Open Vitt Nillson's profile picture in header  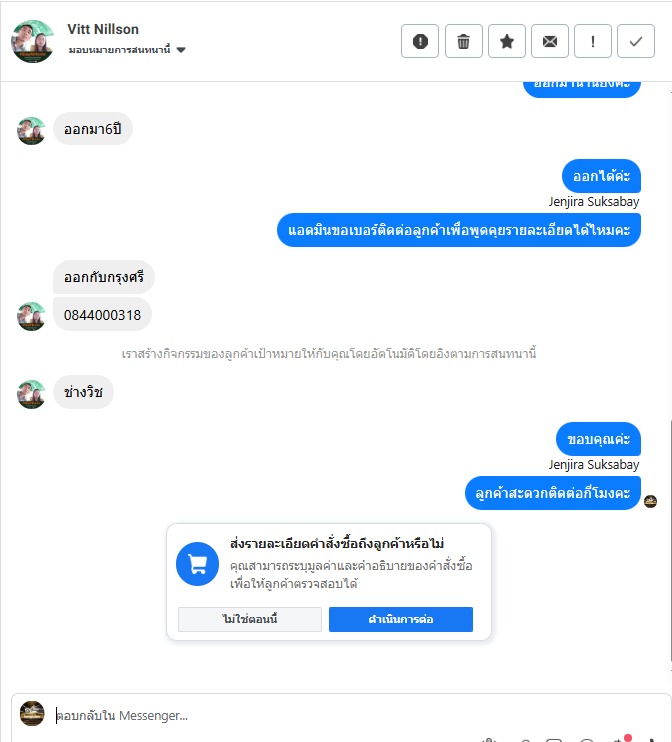[x=32, y=41]
